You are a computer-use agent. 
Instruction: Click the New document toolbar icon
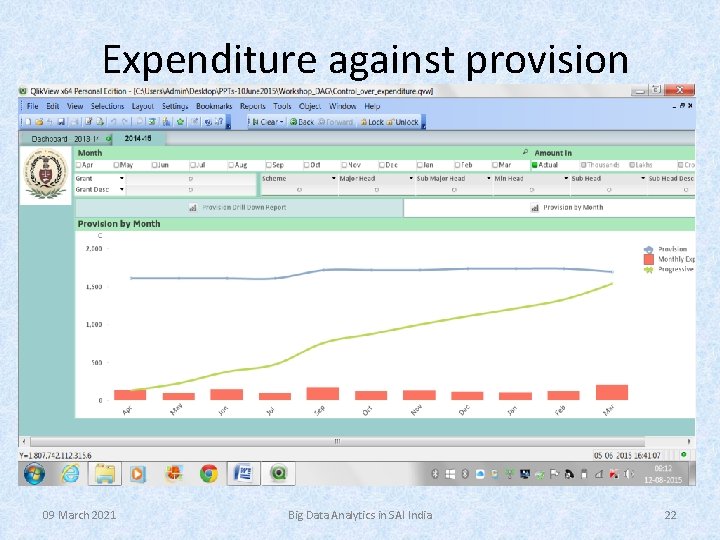click(28, 122)
